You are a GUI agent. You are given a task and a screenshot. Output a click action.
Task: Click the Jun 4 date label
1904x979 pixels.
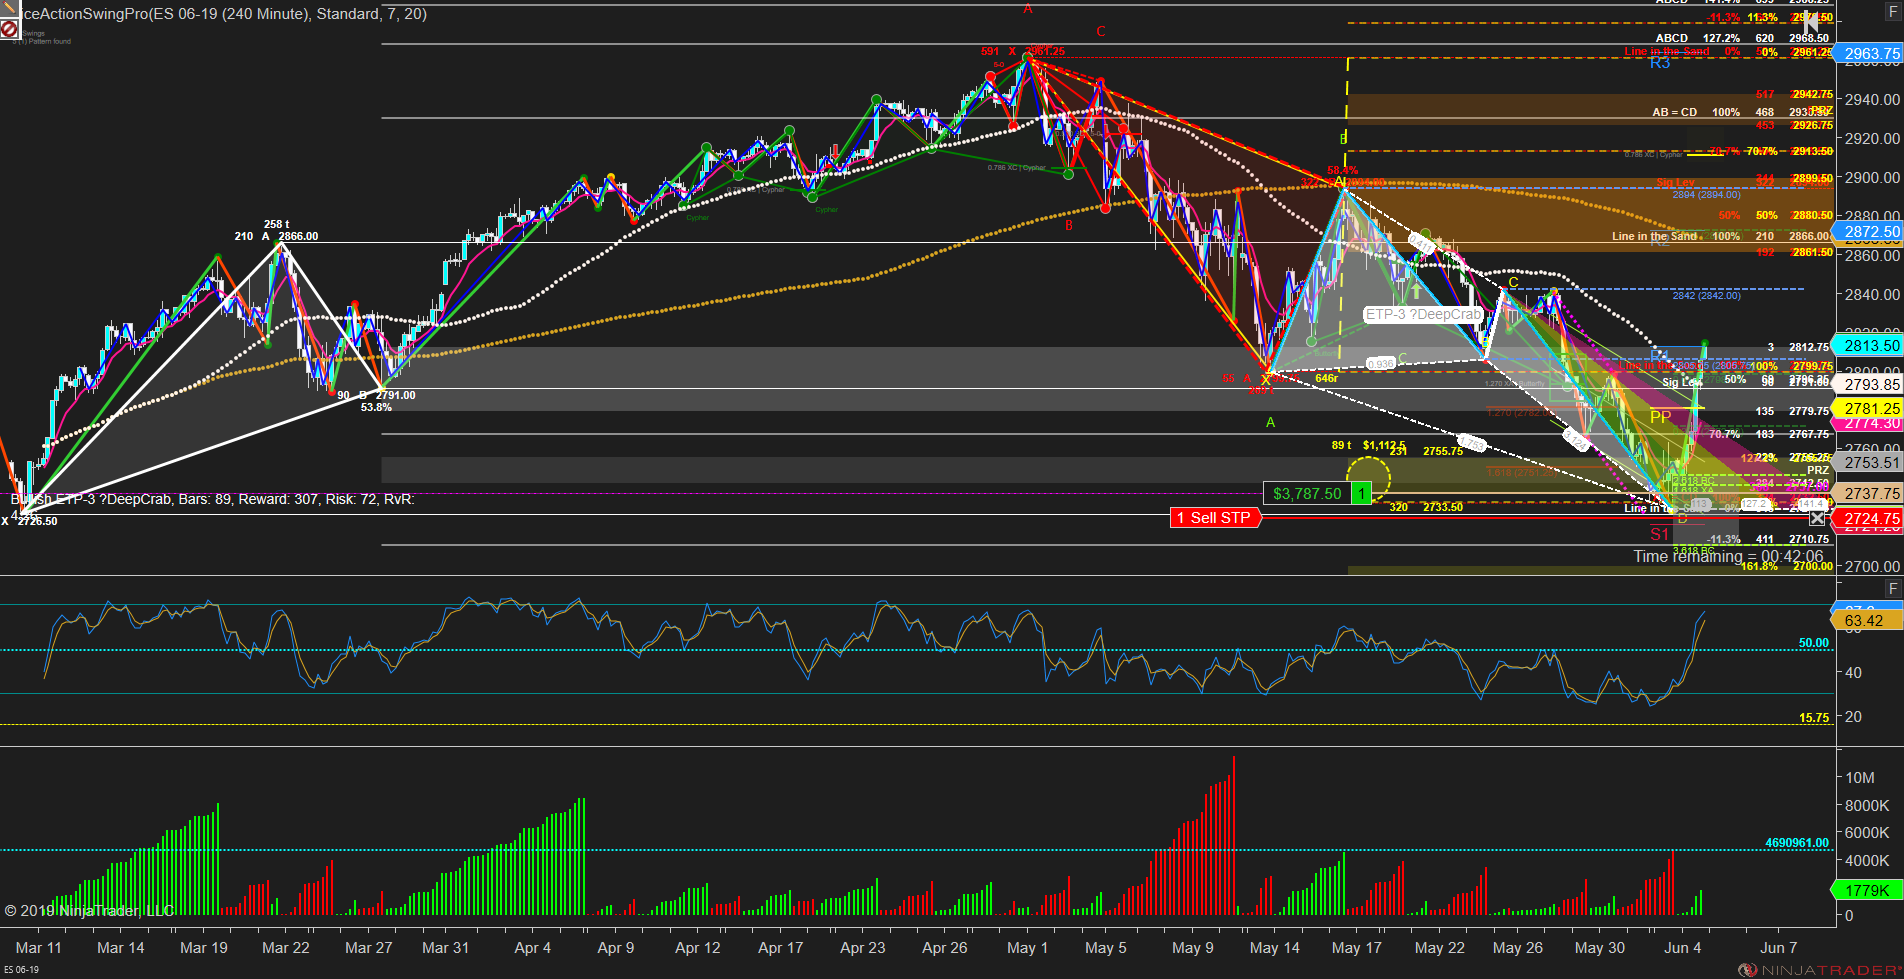[x=1682, y=948]
